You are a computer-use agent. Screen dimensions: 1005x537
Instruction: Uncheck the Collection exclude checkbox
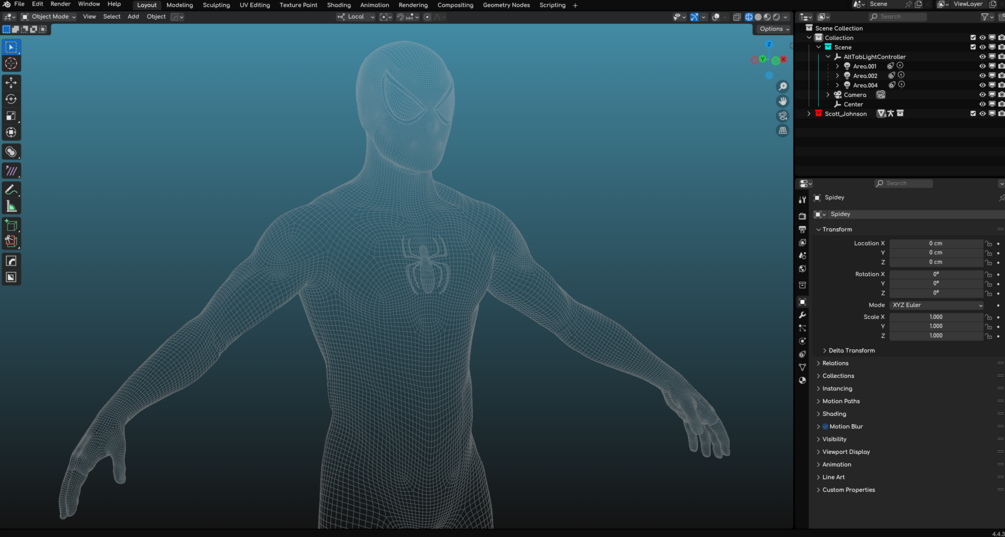[x=973, y=38]
